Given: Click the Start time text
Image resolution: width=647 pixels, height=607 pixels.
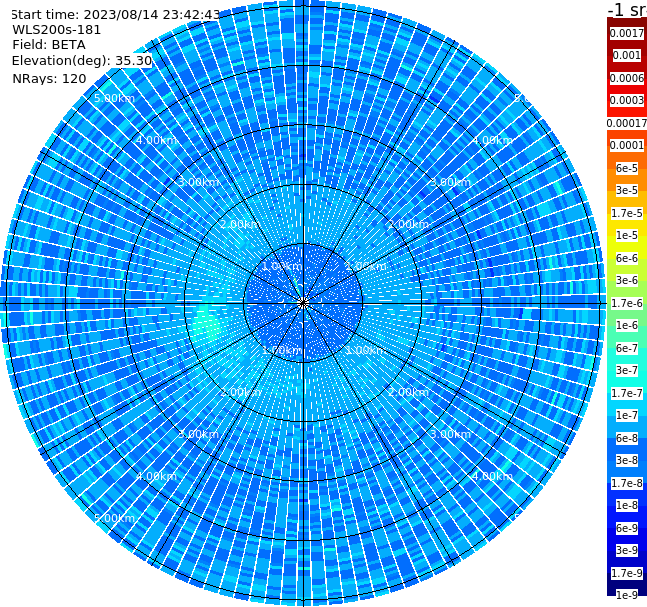Looking at the screenshot, I should coord(116,15).
